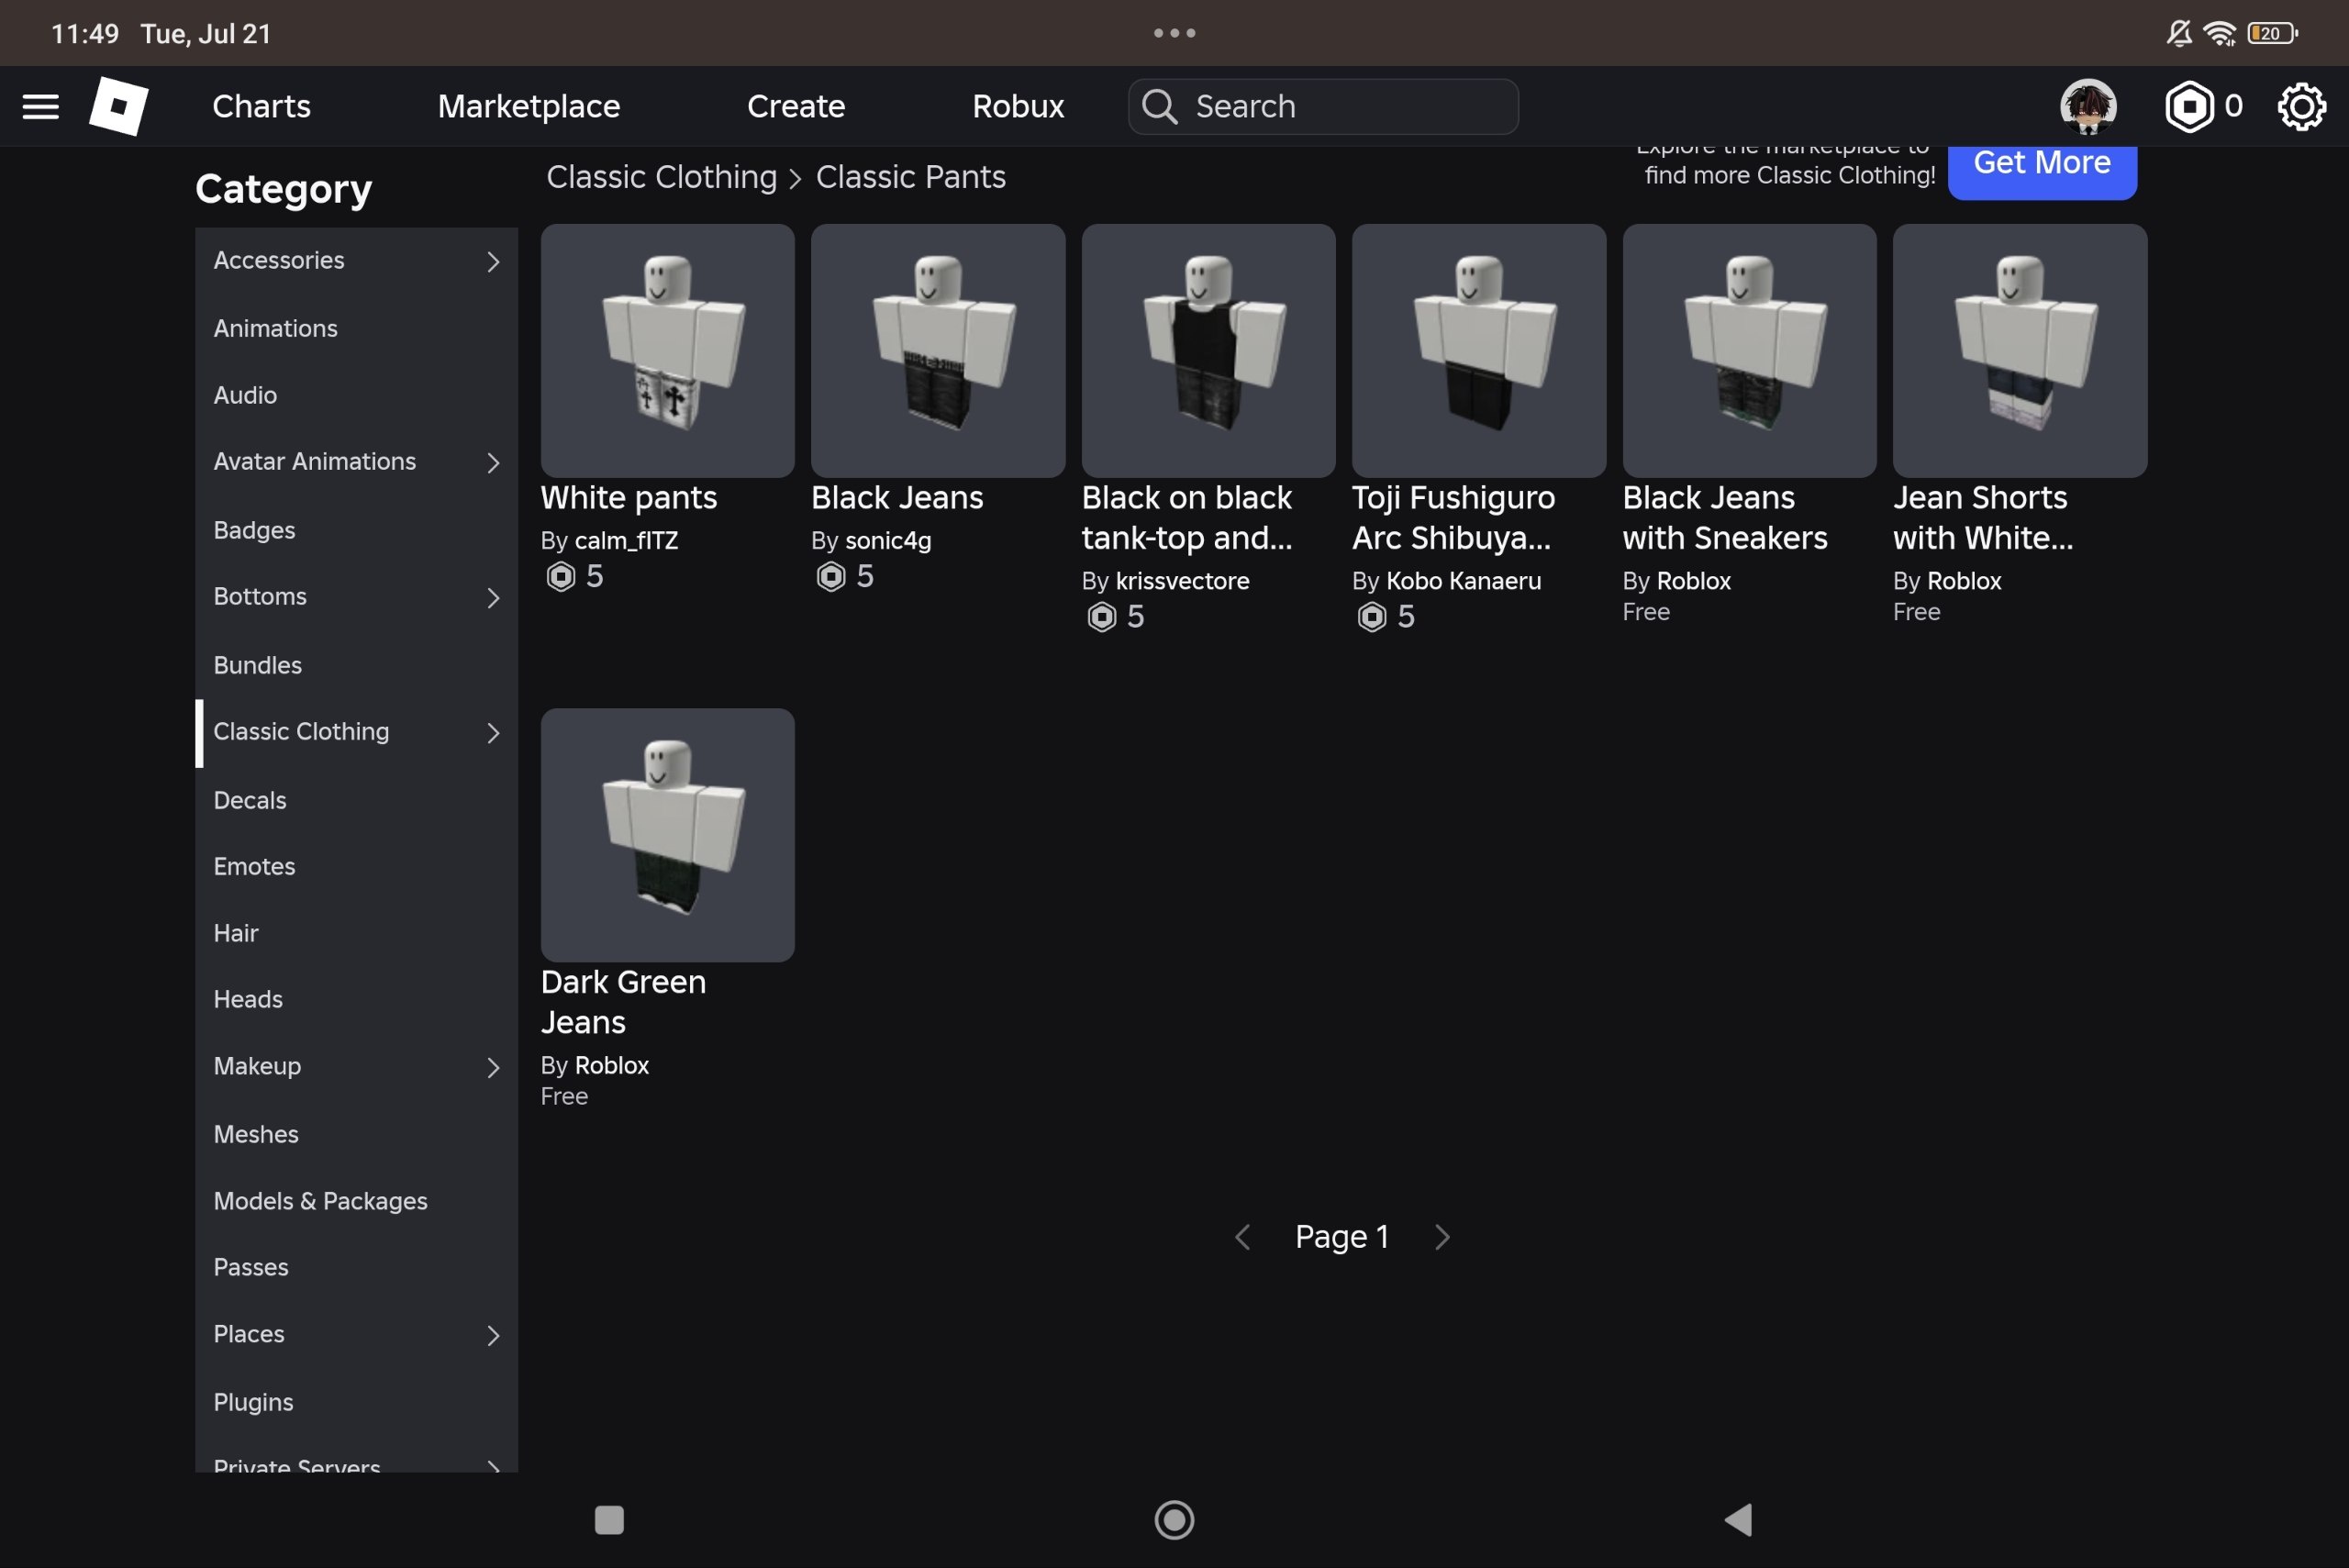2349x1568 pixels.
Task: Open the Jean Shorts with White title
Action: click(x=1983, y=517)
